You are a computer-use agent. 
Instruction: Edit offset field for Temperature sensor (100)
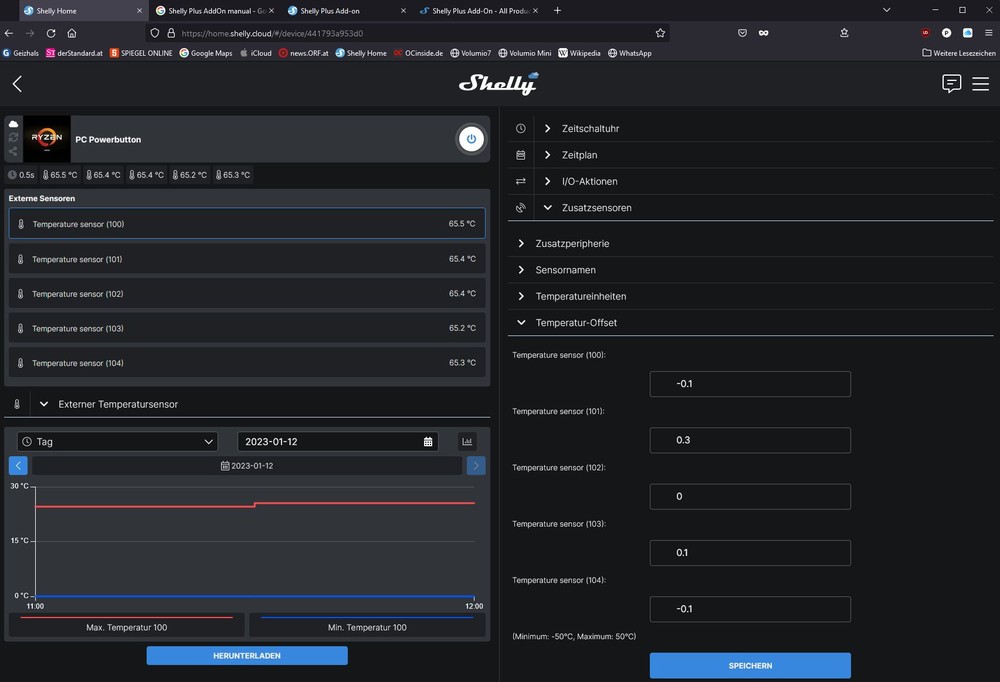pos(750,384)
